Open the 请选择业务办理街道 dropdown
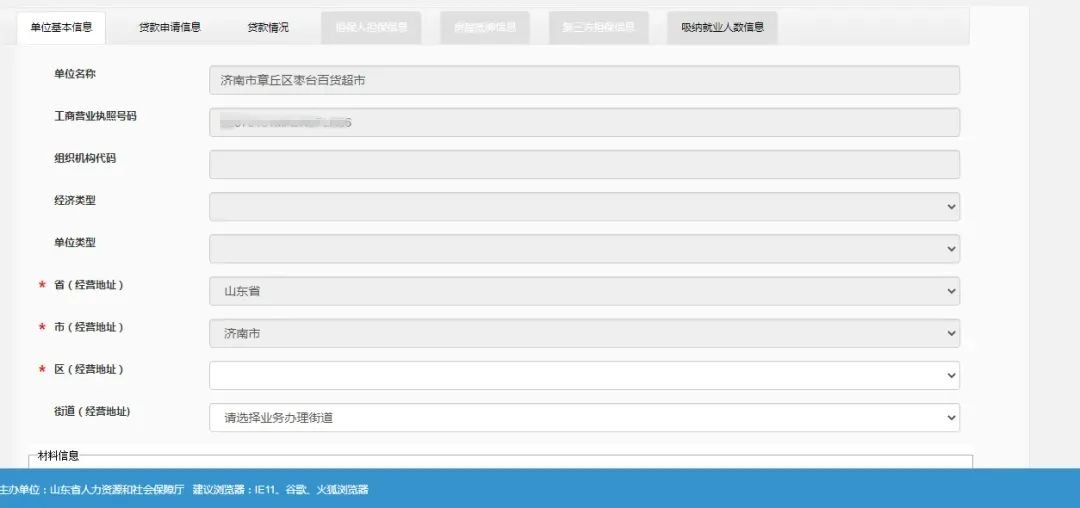This screenshot has height=508, width=1080. point(584,417)
